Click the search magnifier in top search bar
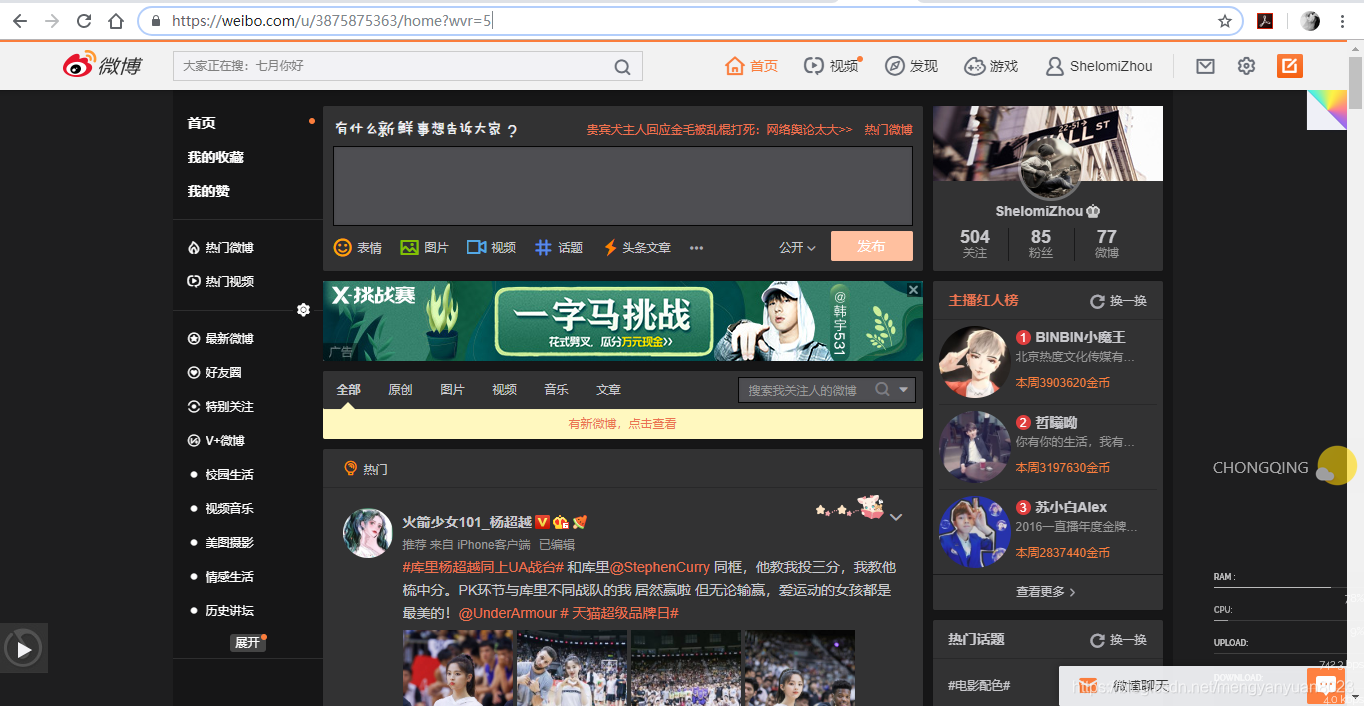Screen dimensions: 1364x706 tap(622, 67)
